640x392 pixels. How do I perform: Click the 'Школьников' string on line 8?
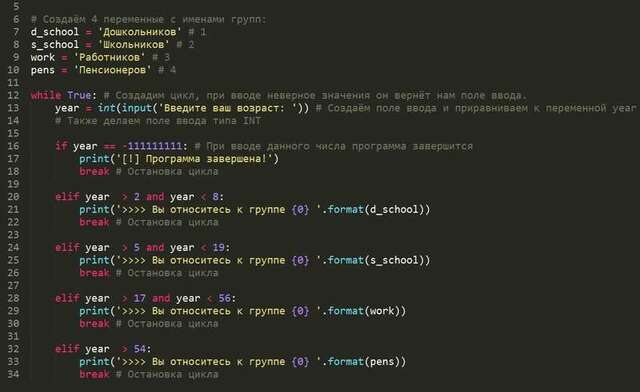pyautogui.click(x=133, y=45)
